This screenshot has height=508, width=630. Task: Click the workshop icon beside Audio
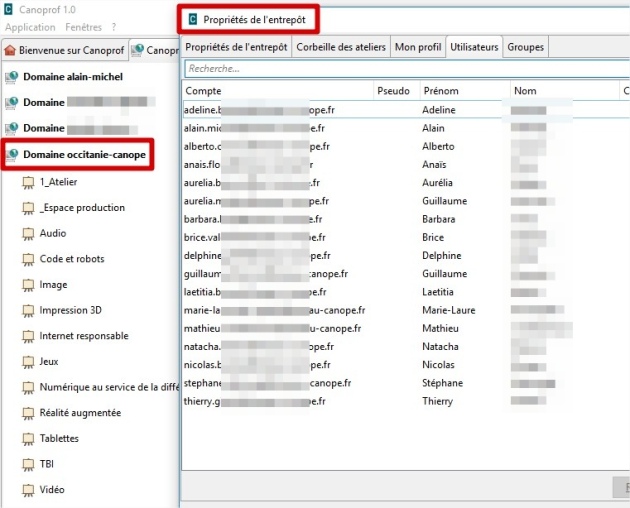click(x=28, y=234)
